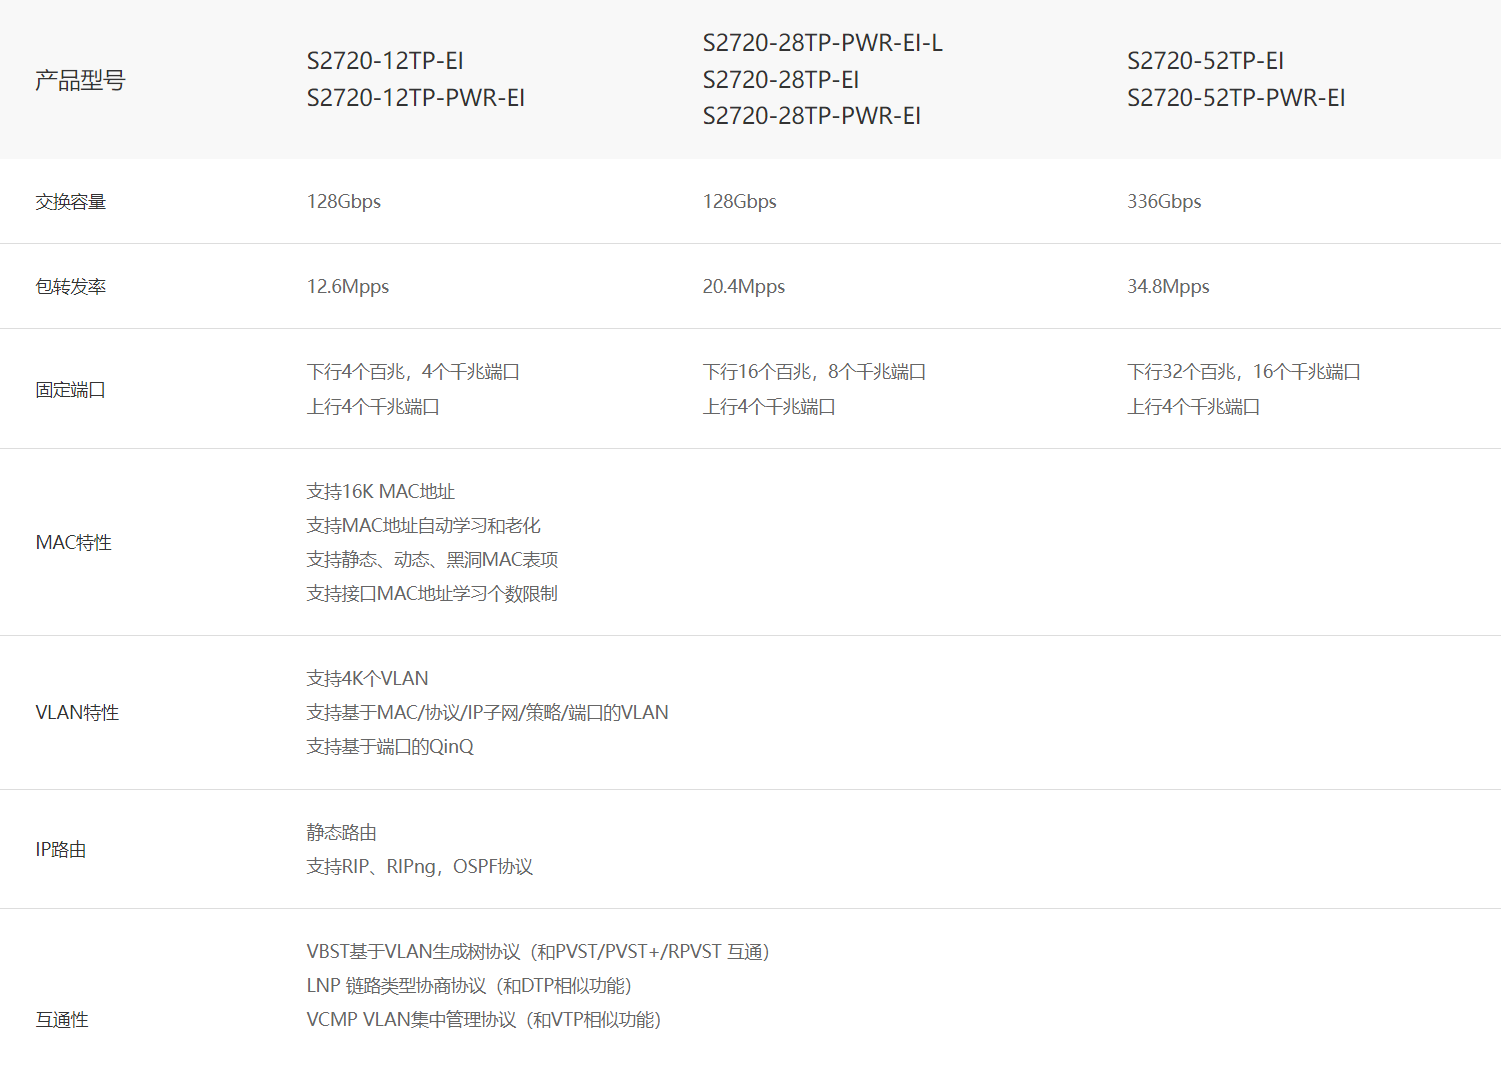Select the 34.8Mpps forwarding rate value
Image resolution: width=1501 pixels, height=1071 pixels.
pyautogui.click(x=1168, y=287)
